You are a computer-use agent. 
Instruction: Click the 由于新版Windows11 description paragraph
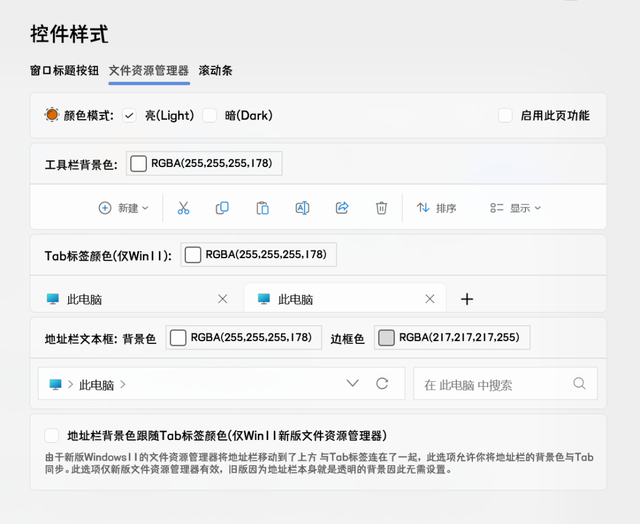click(x=319, y=463)
